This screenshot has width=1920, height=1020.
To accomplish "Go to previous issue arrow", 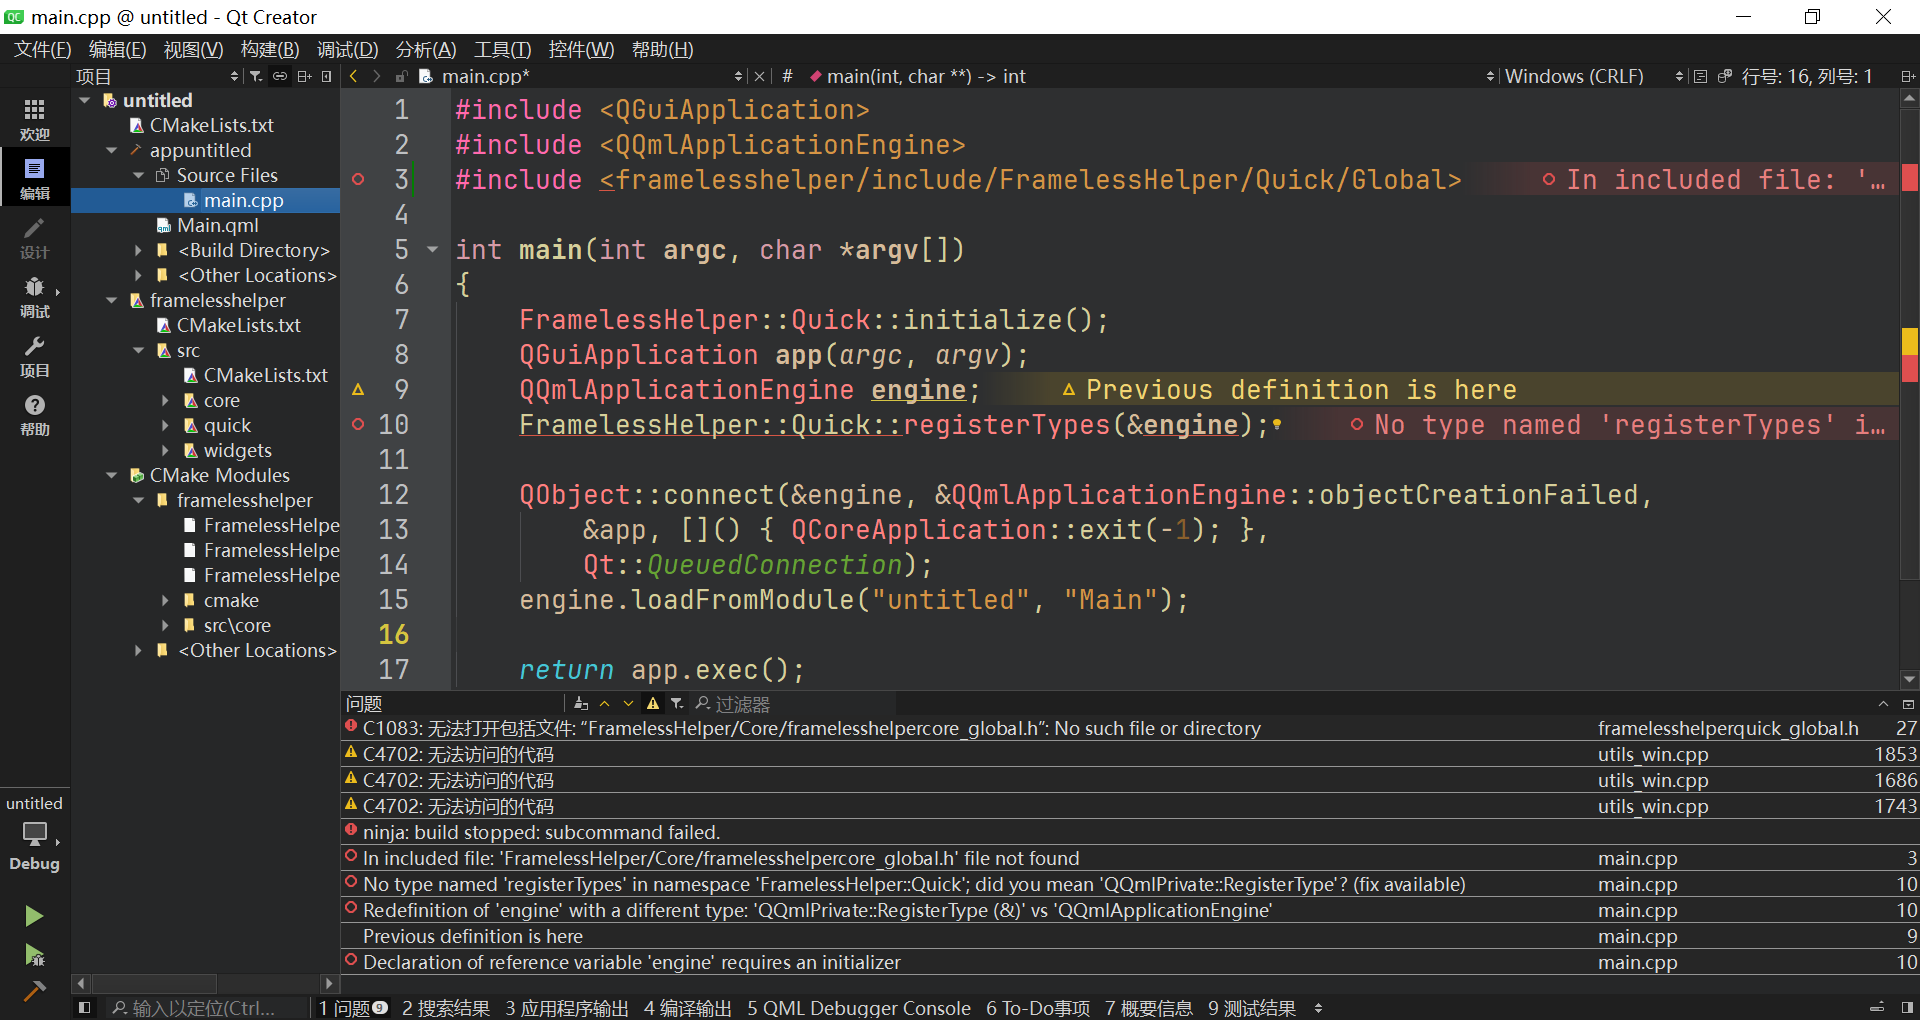I will point(605,704).
